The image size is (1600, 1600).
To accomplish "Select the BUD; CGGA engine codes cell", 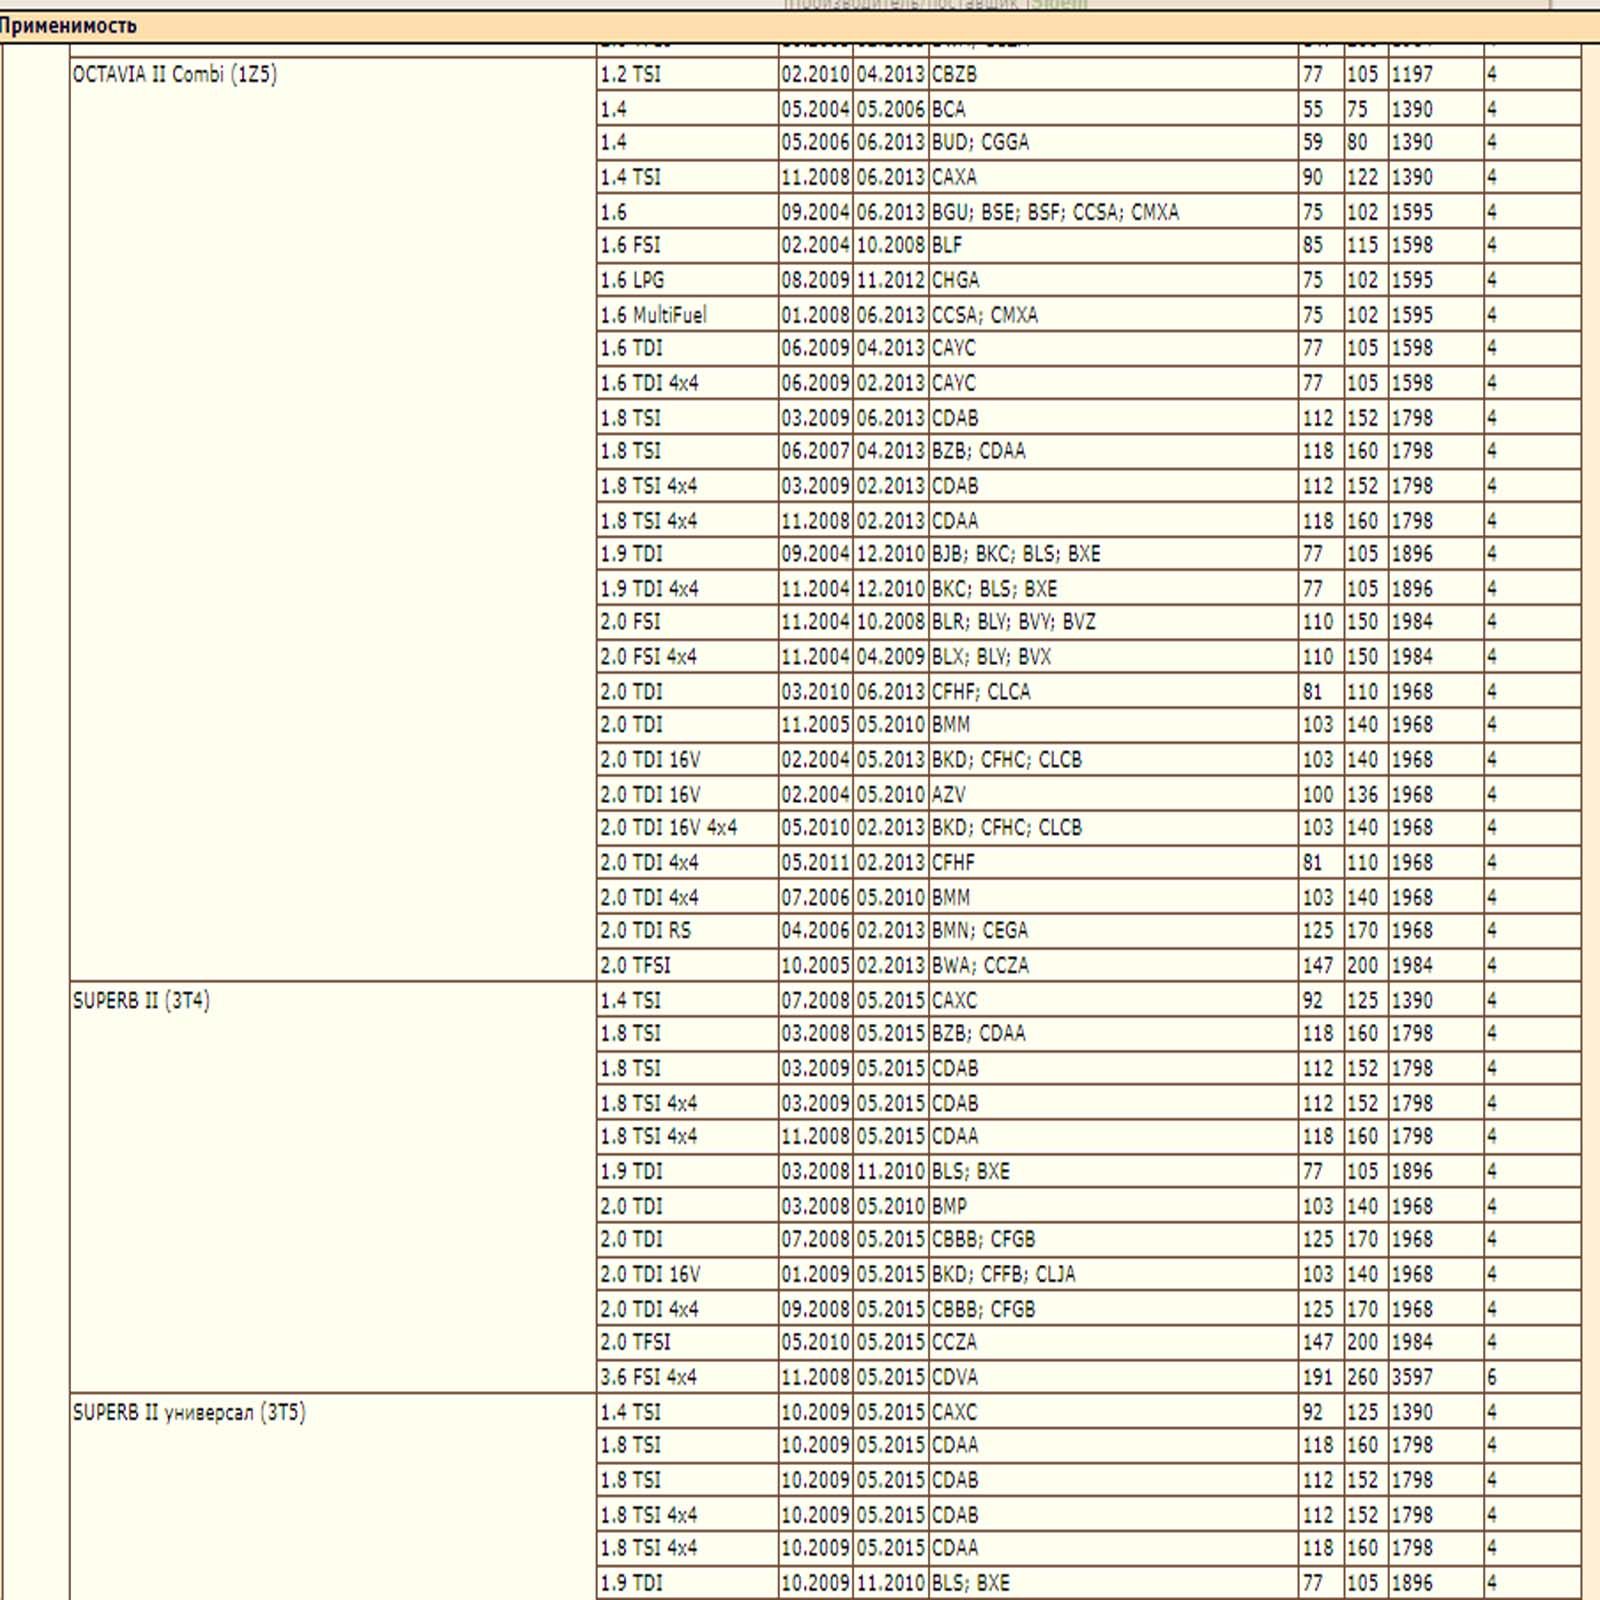I will coord(1113,142).
